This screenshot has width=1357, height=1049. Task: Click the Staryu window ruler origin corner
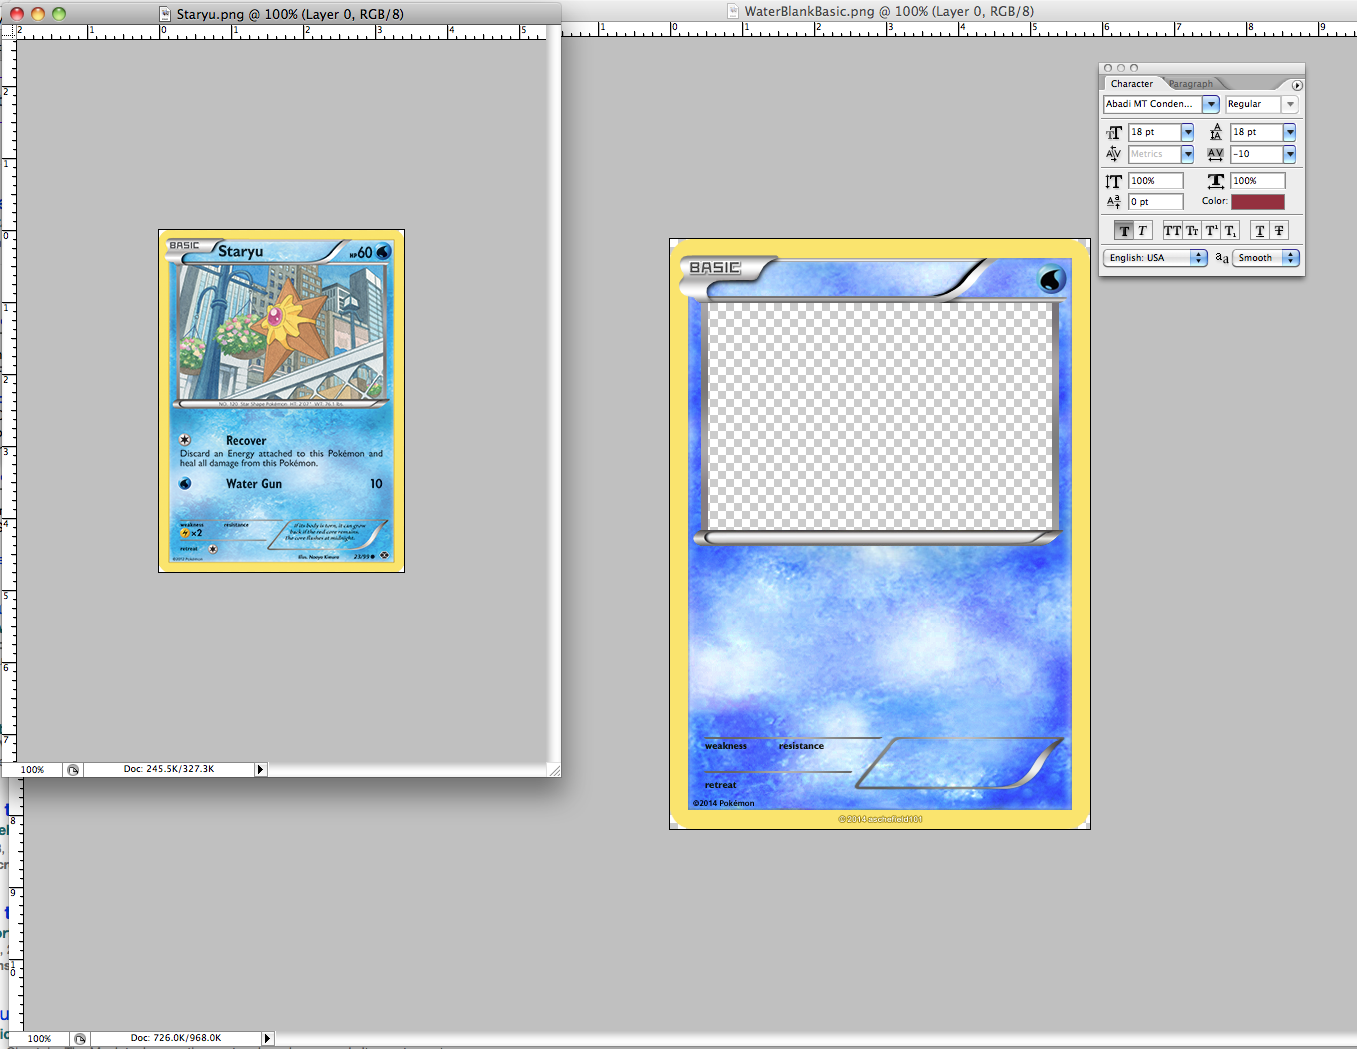(9, 32)
